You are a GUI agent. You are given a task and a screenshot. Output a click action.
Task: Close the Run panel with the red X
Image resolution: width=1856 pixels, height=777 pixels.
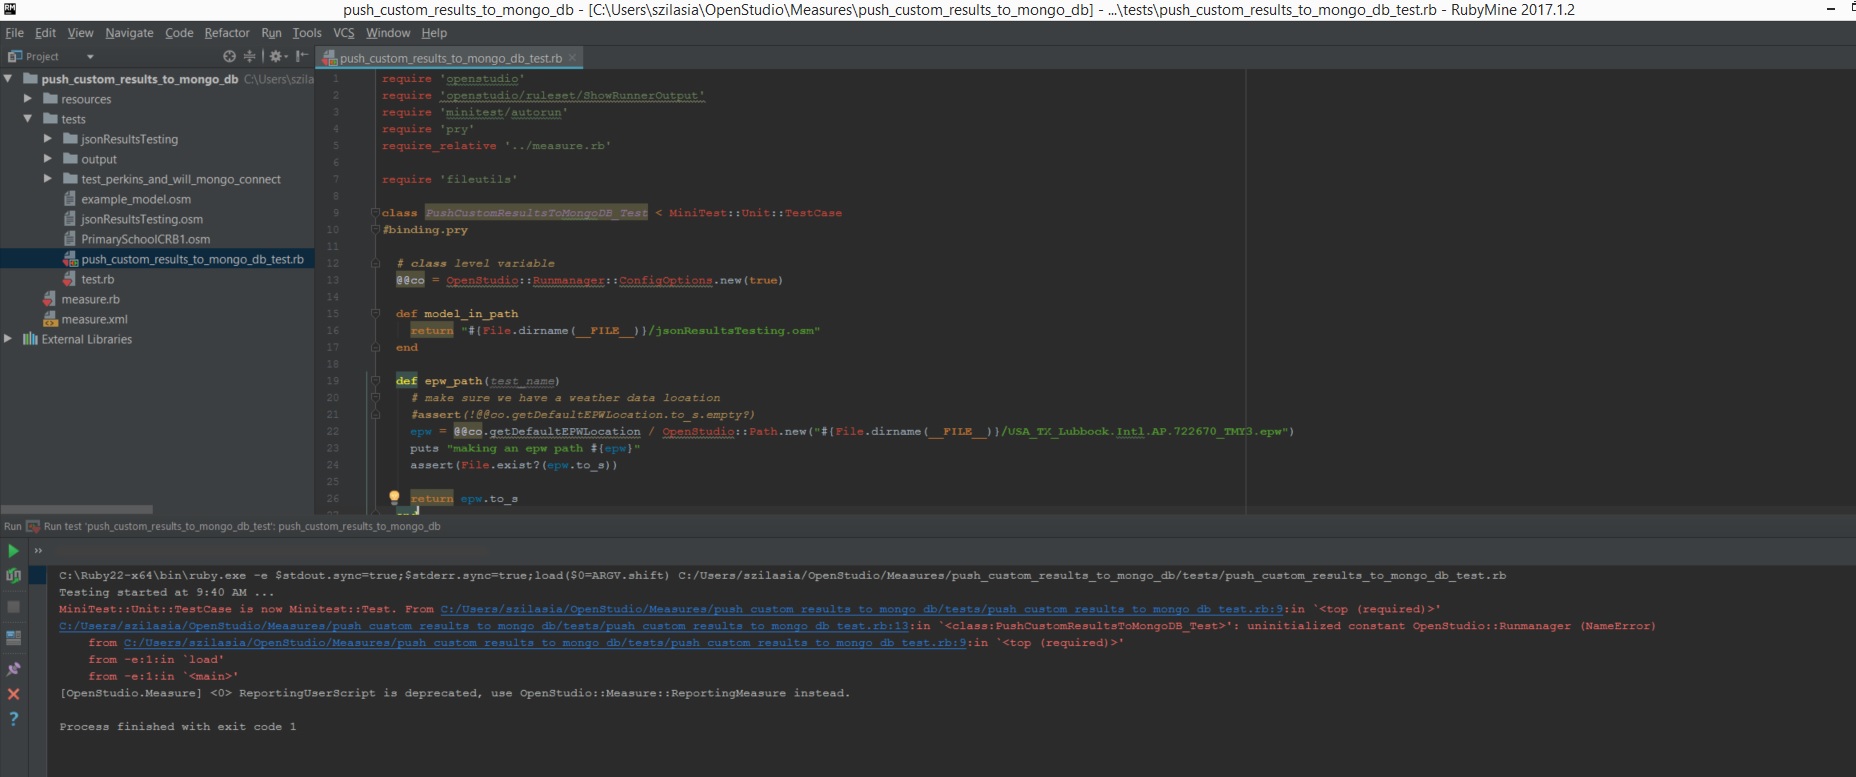(13, 694)
